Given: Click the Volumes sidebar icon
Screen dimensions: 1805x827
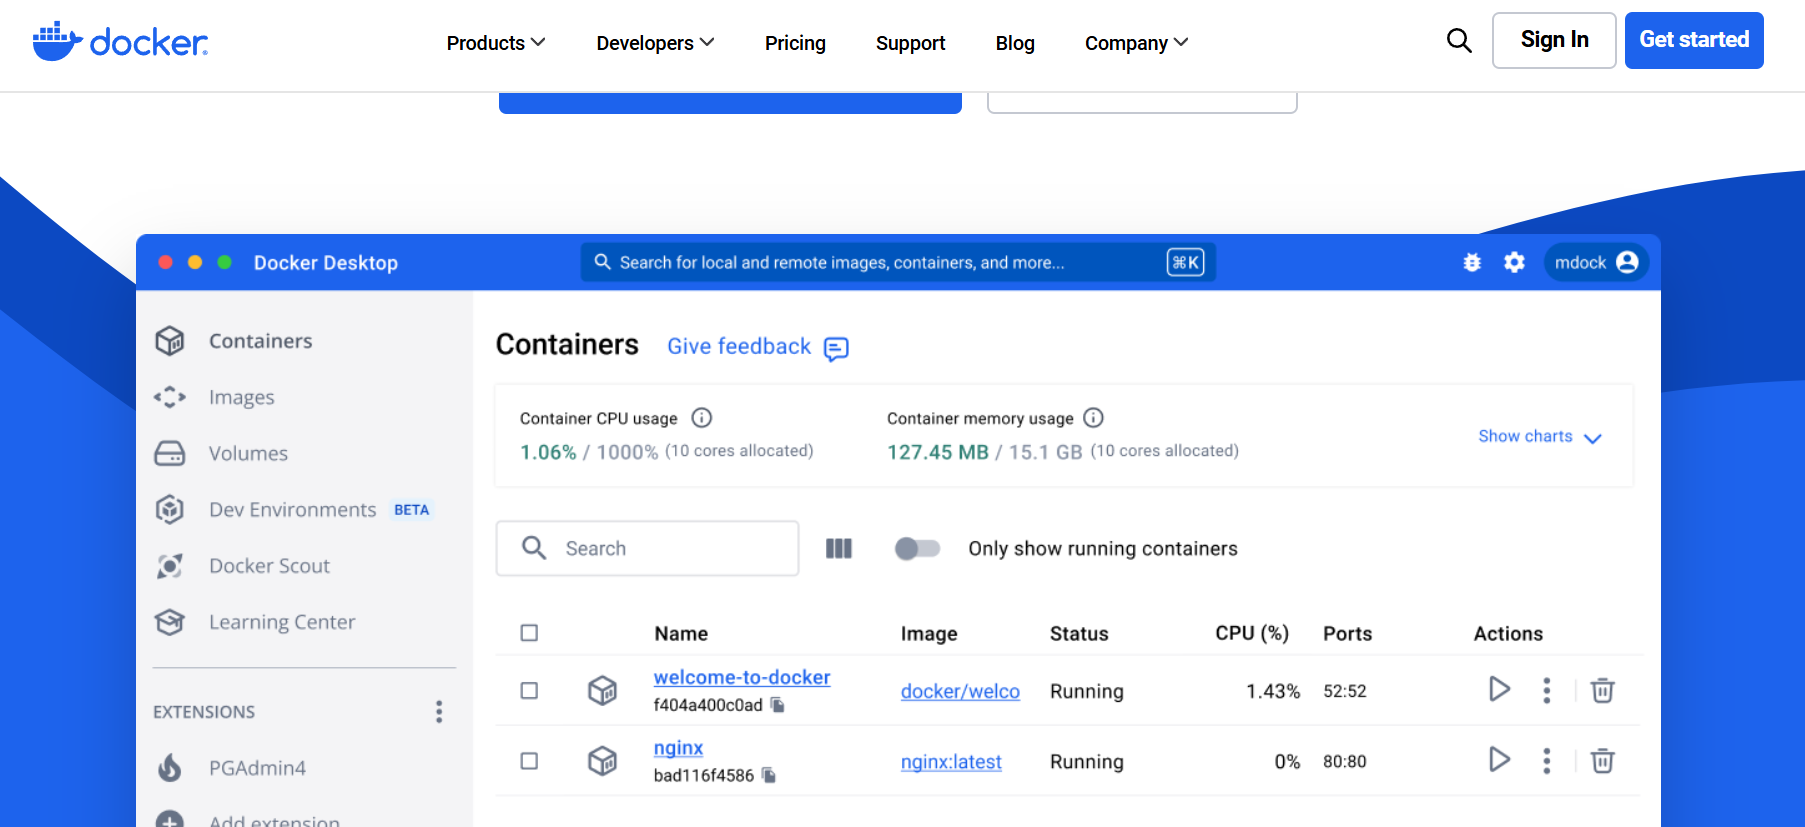Looking at the screenshot, I should click(170, 453).
